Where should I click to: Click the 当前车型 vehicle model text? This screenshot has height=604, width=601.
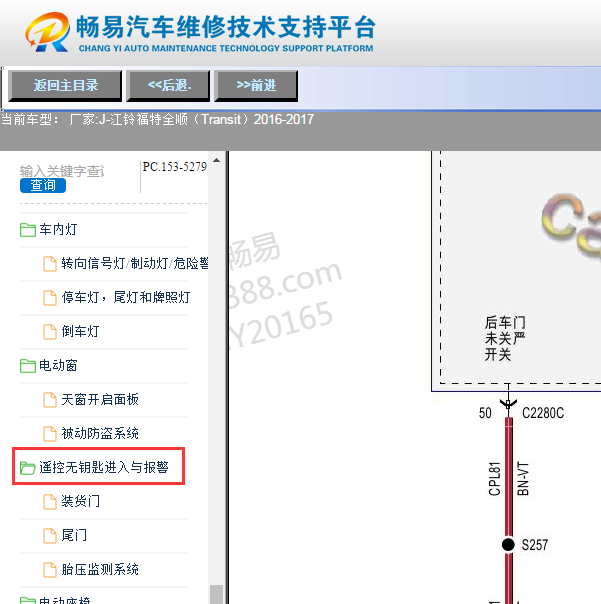pyautogui.click(x=157, y=119)
